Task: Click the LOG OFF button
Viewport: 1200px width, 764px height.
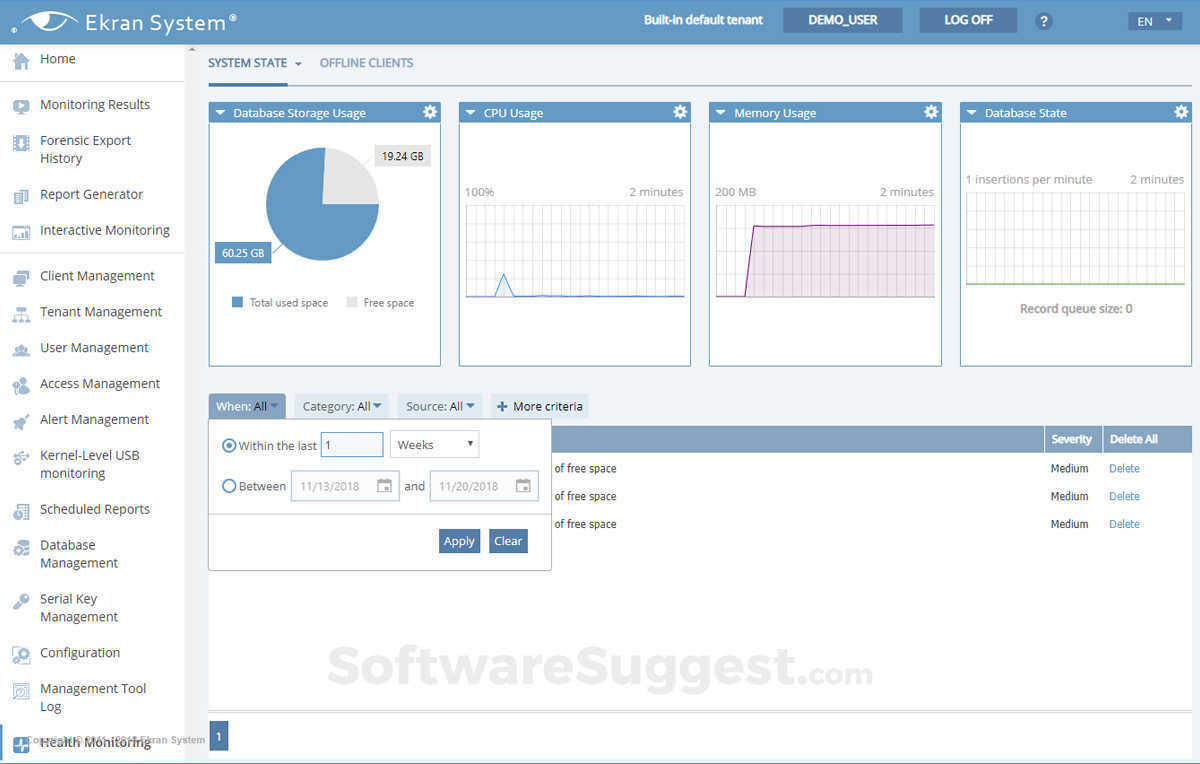Action: (x=968, y=20)
